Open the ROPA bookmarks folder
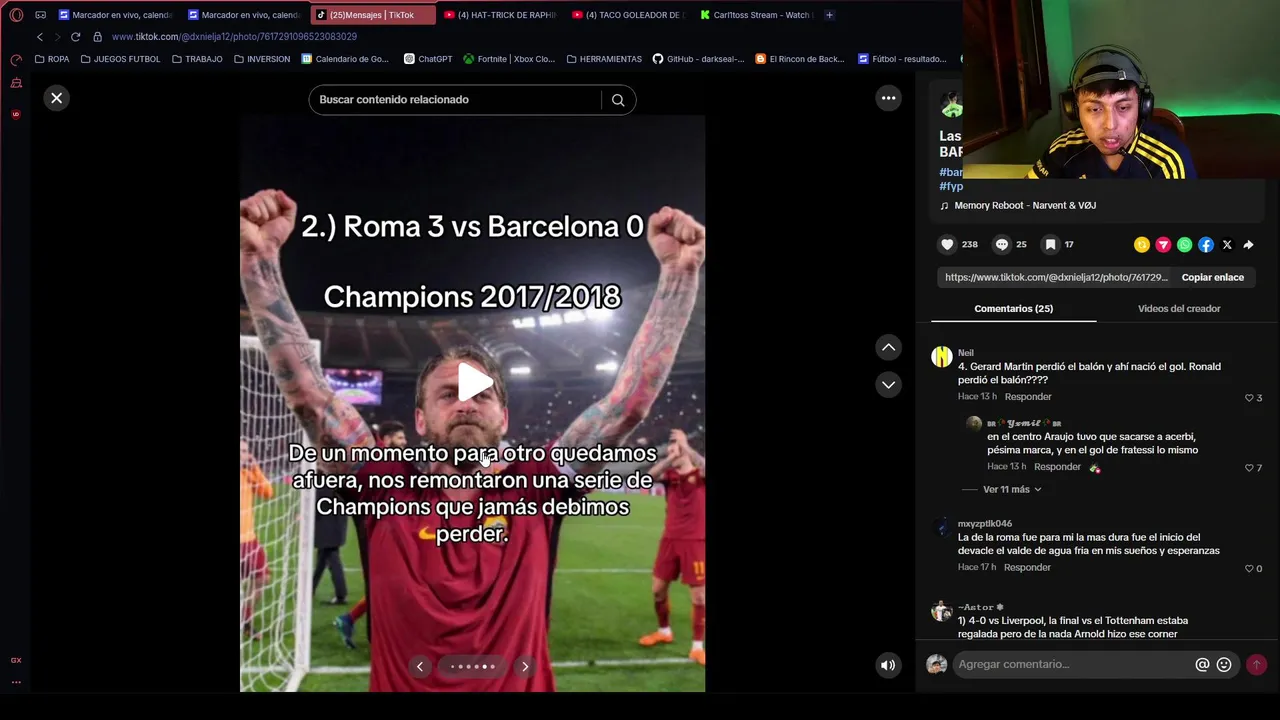 (x=52, y=59)
